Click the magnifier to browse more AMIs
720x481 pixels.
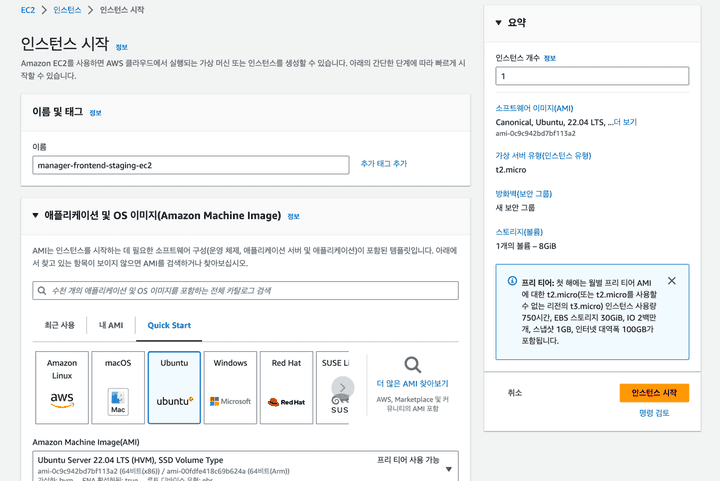coord(412,365)
